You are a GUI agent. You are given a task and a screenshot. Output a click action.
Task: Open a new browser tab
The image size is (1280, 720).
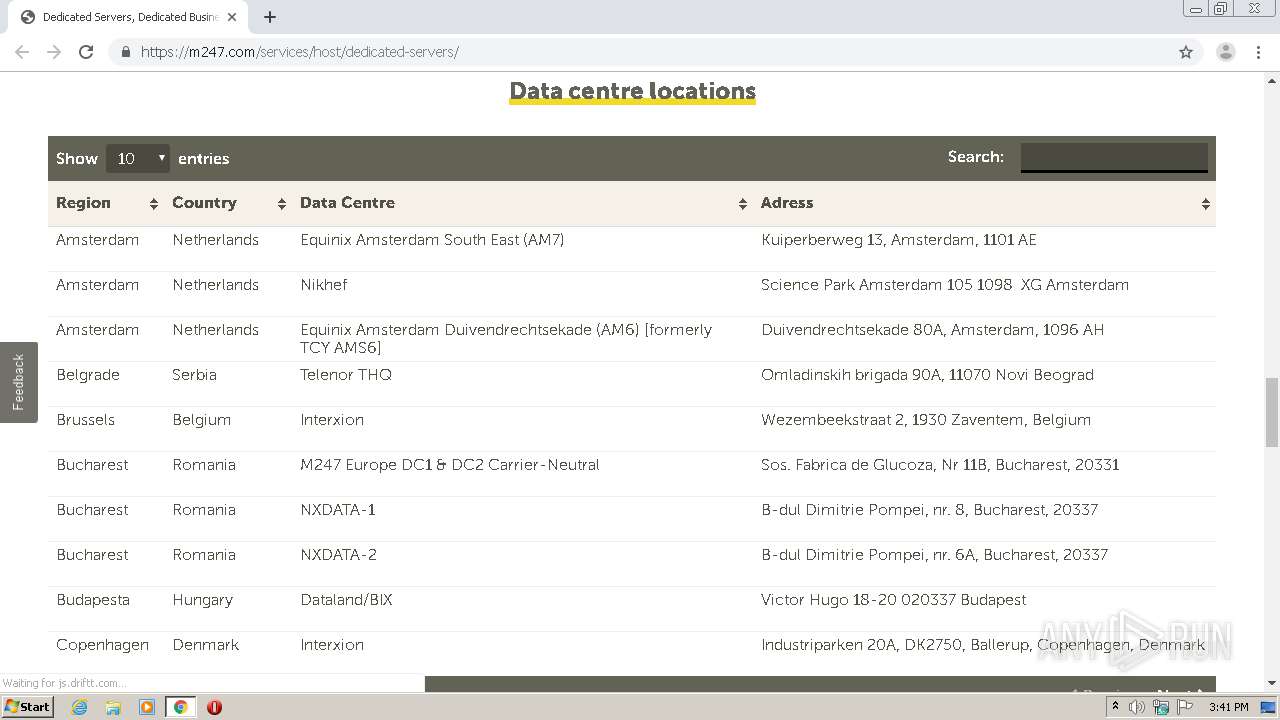[x=270, y=17]
